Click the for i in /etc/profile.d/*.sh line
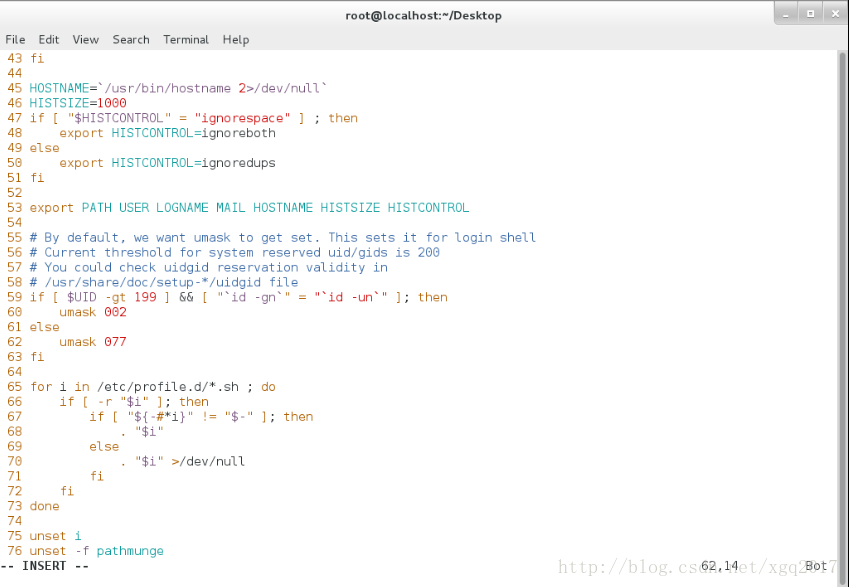This screenshot has width=849, height=587. [153, 387]
